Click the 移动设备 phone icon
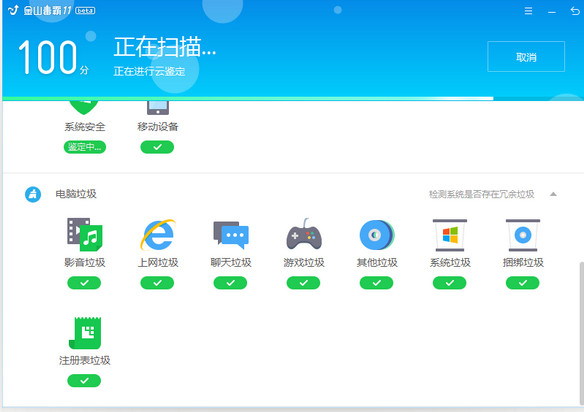This screenshot has width=584, height=412. (x=158, y=108)
